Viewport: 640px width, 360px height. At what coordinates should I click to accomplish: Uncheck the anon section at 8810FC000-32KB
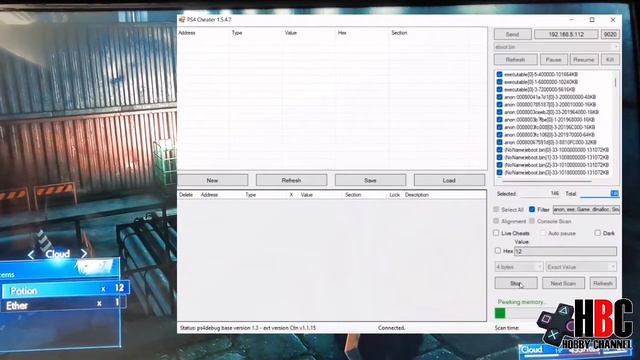click(499, 142)
